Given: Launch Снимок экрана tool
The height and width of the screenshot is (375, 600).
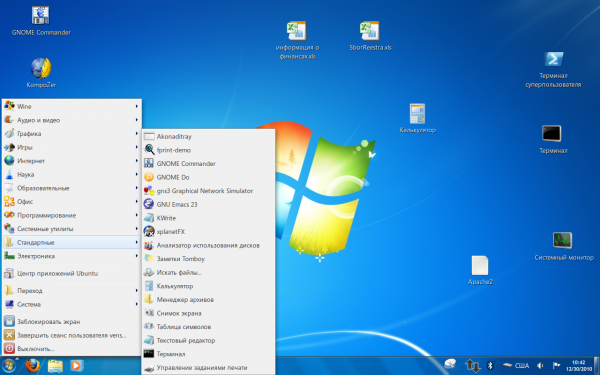Looking at the screenshot, I should [209, 313].
